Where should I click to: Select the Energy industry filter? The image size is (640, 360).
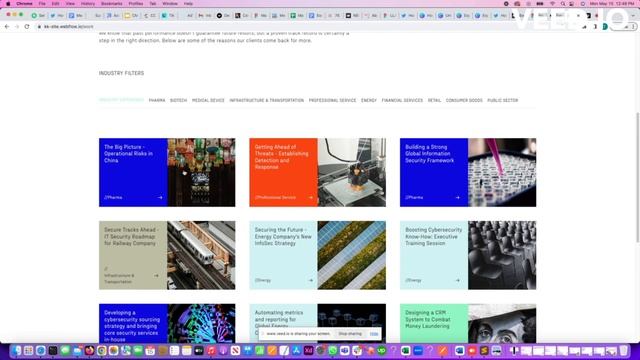click(369, 100)
